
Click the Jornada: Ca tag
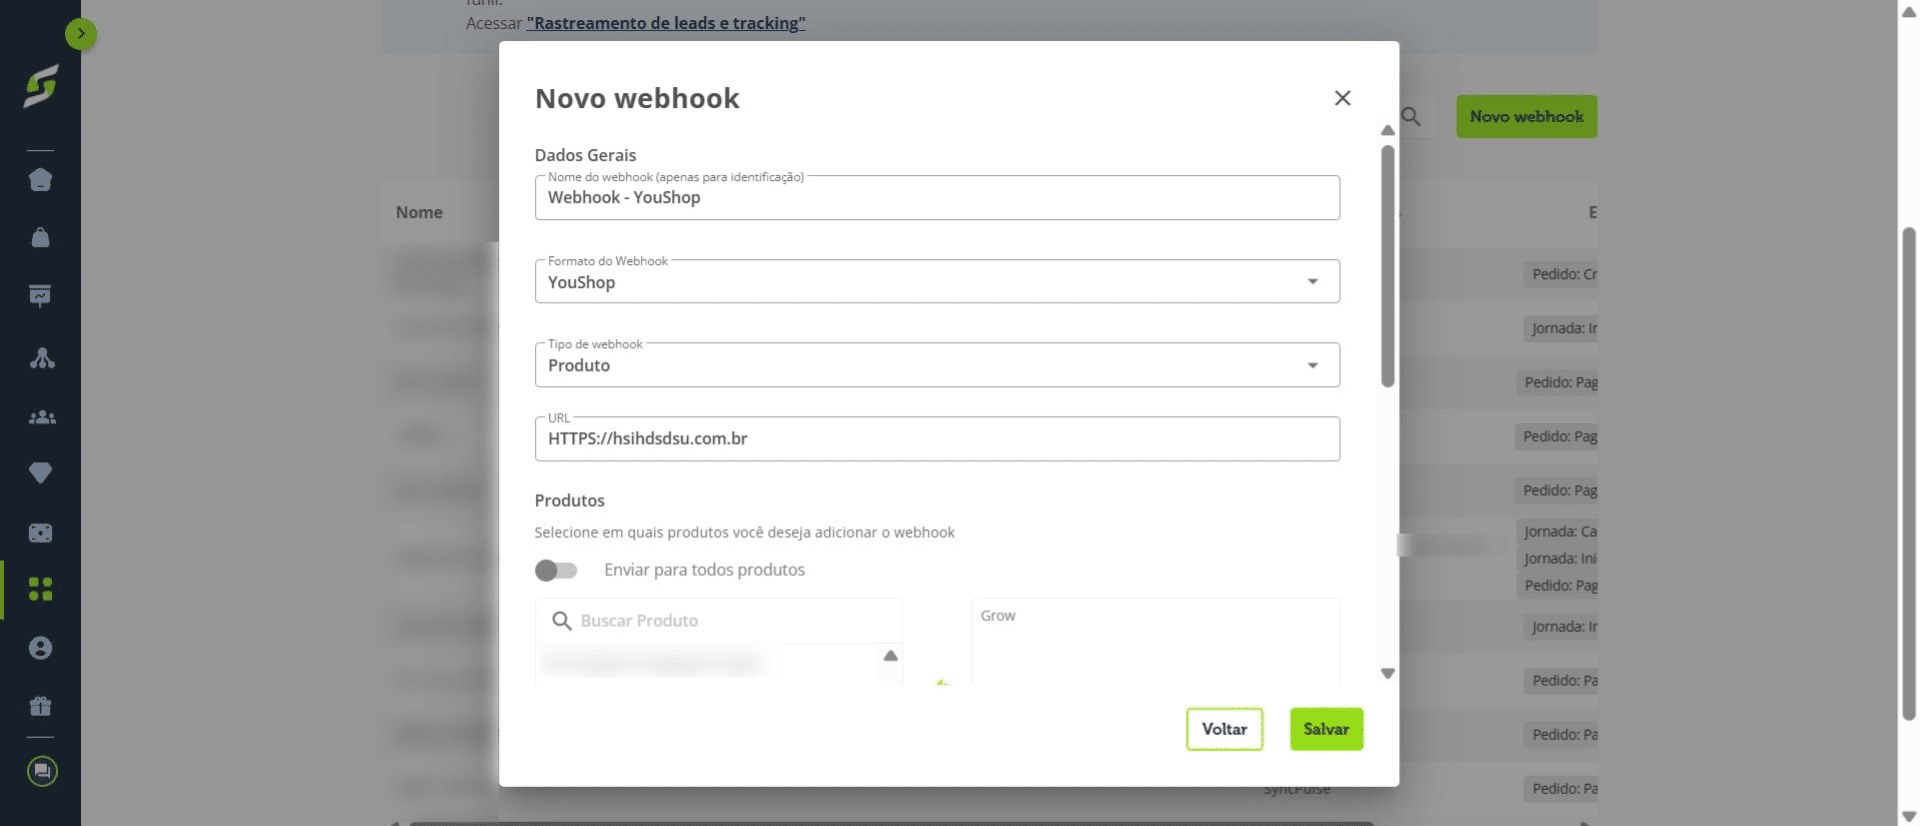(x=1559, y=531)
